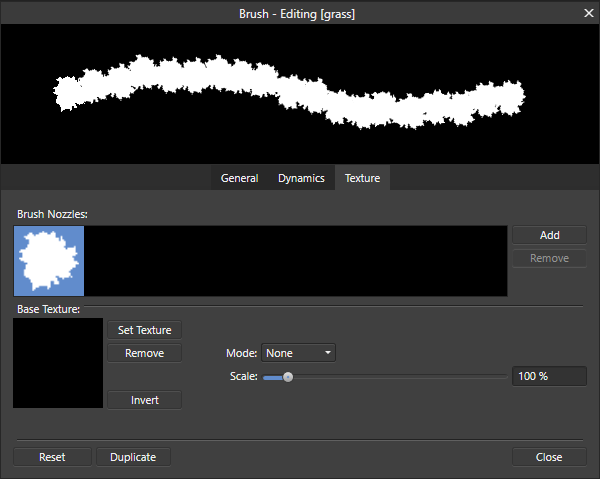Close the brush dialog with the X icon

click(589, 13)
